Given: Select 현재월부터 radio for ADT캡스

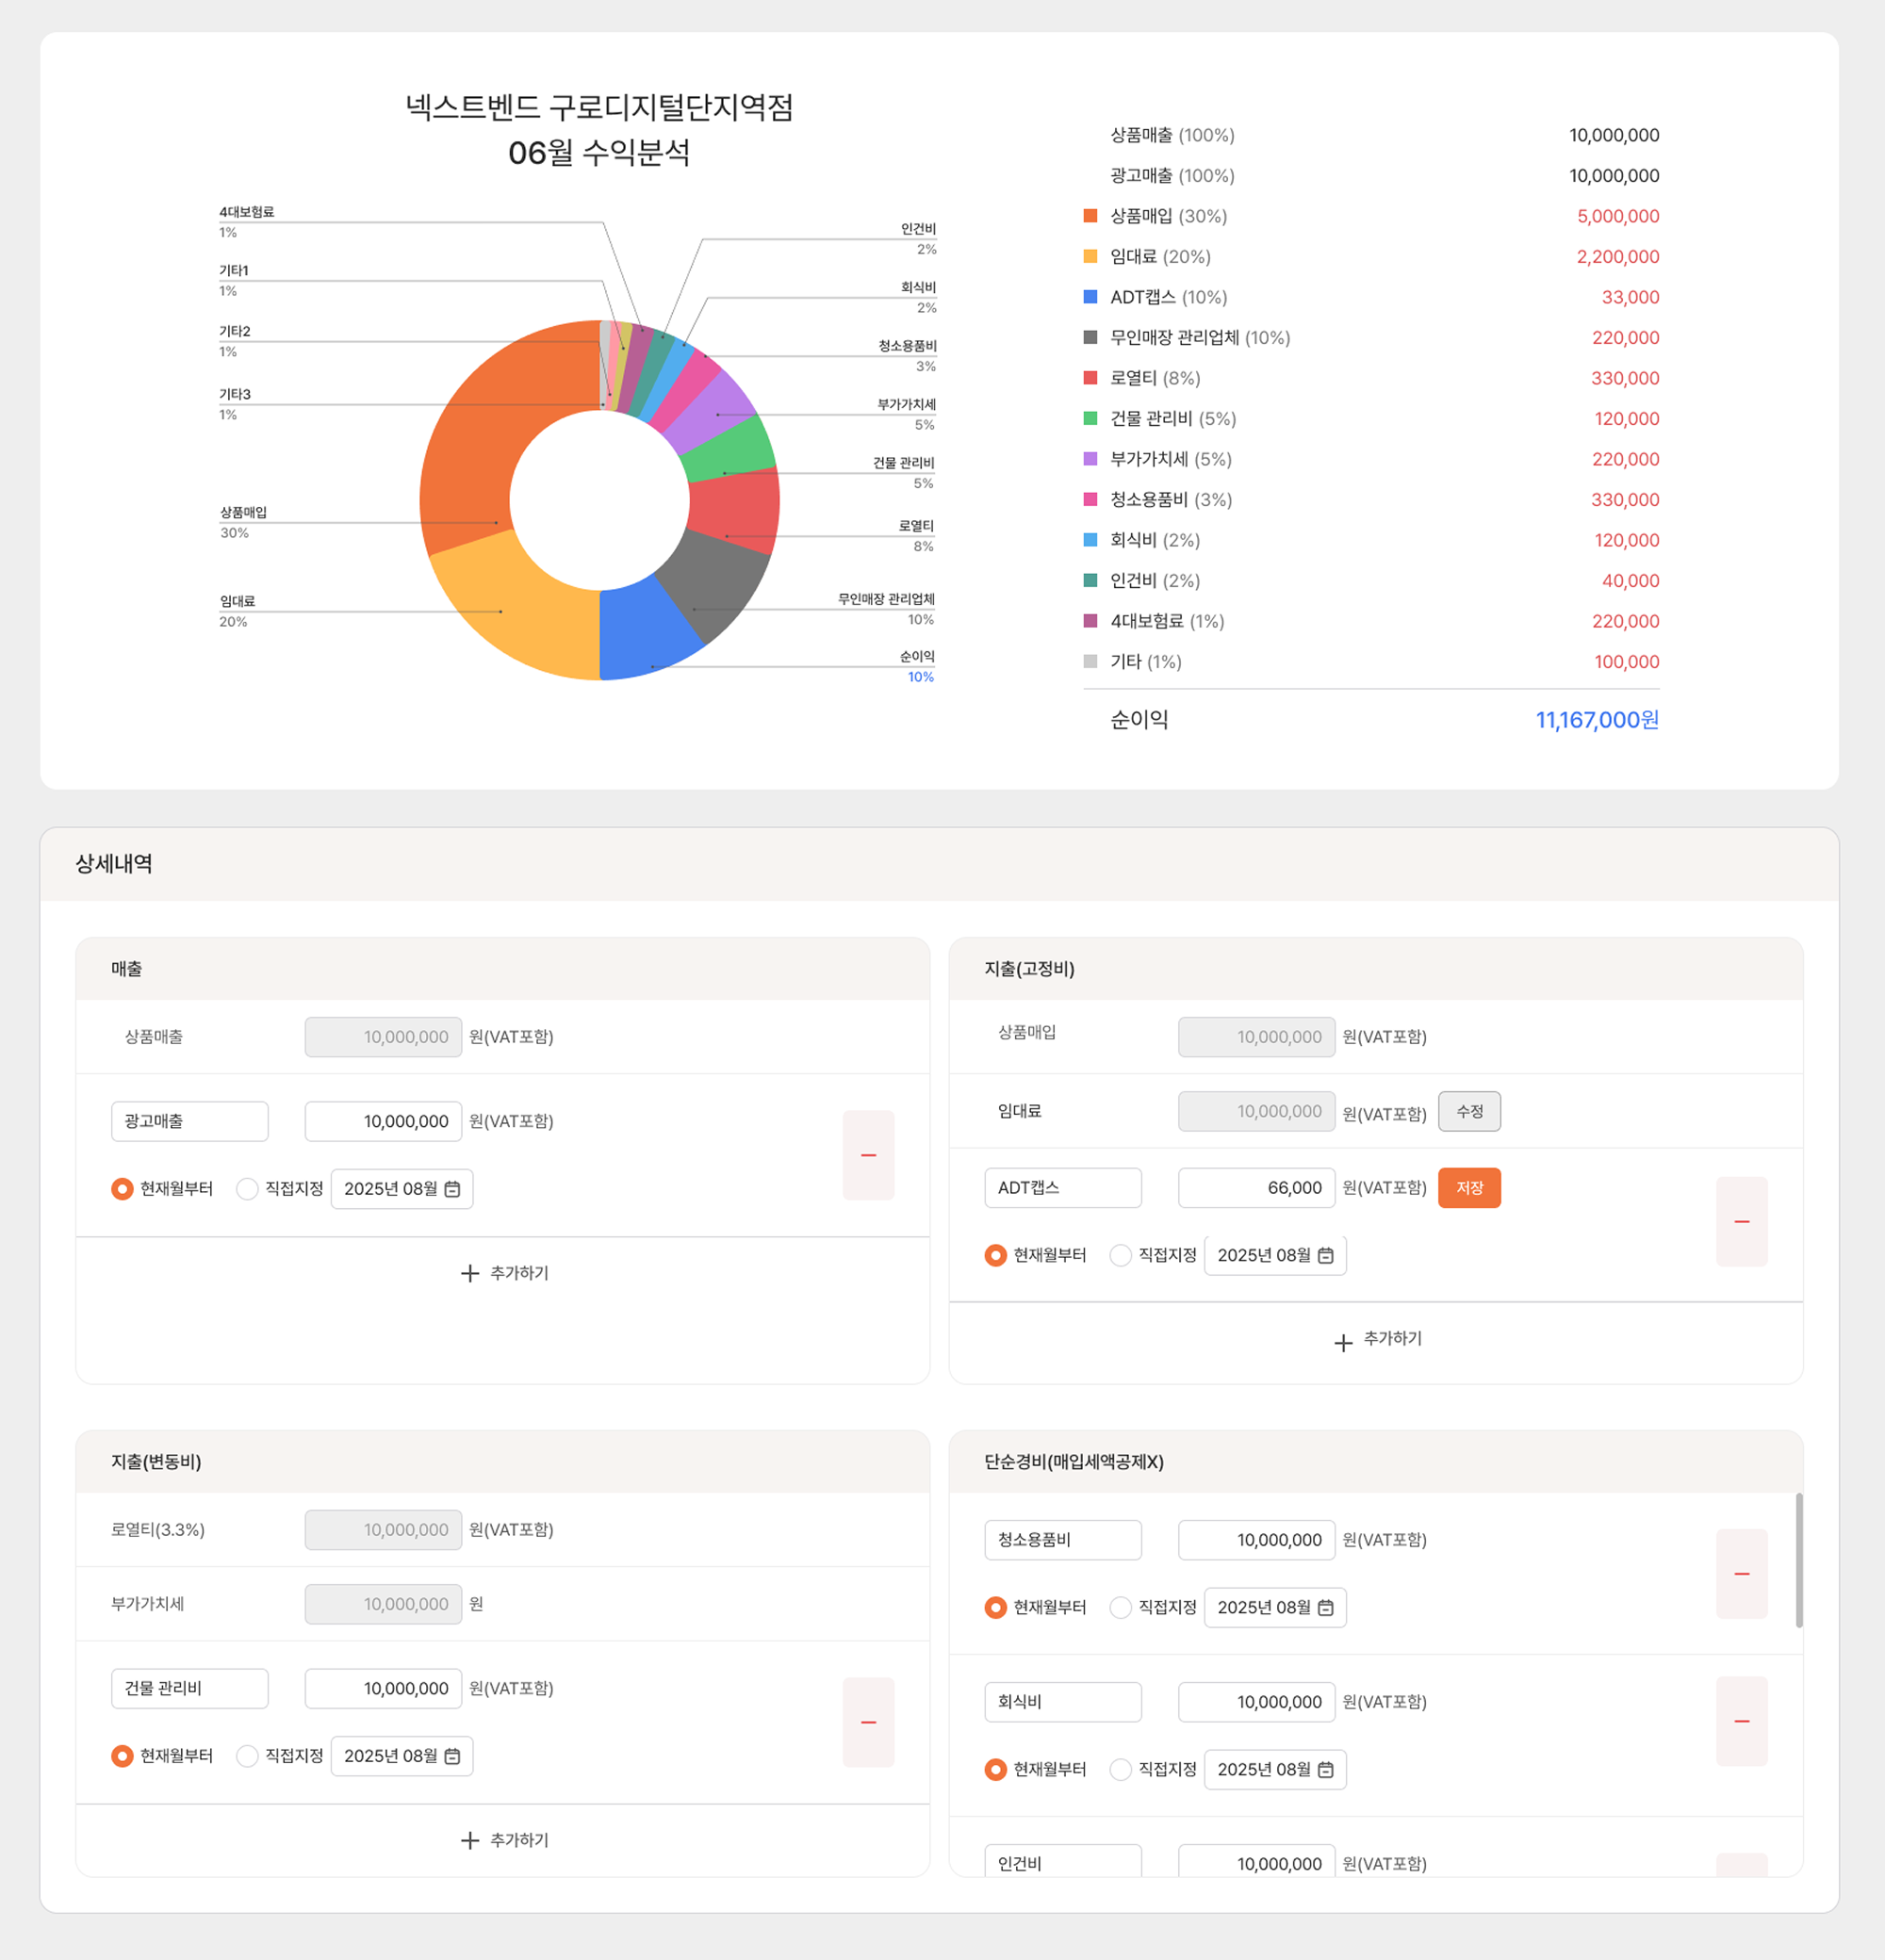Looking at the screenshot, I should click(995, 1255).
